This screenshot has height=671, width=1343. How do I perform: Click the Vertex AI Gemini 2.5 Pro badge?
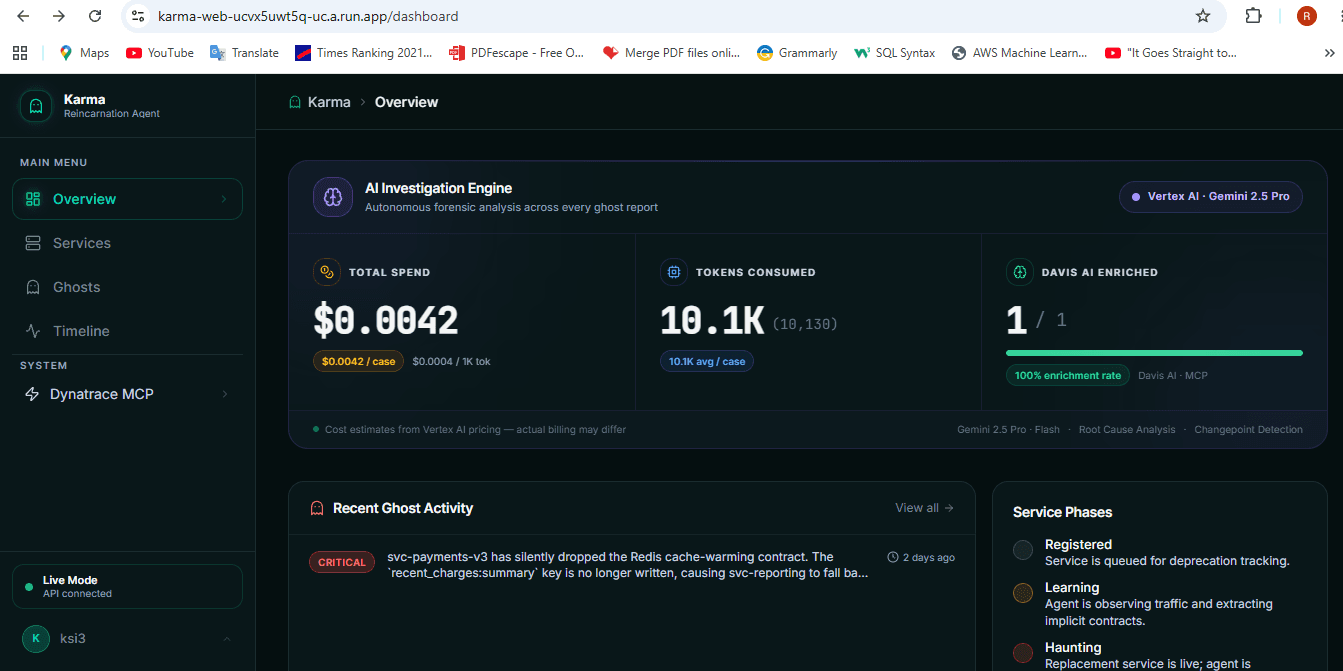pyautogui.click(x=1211, y=197)
